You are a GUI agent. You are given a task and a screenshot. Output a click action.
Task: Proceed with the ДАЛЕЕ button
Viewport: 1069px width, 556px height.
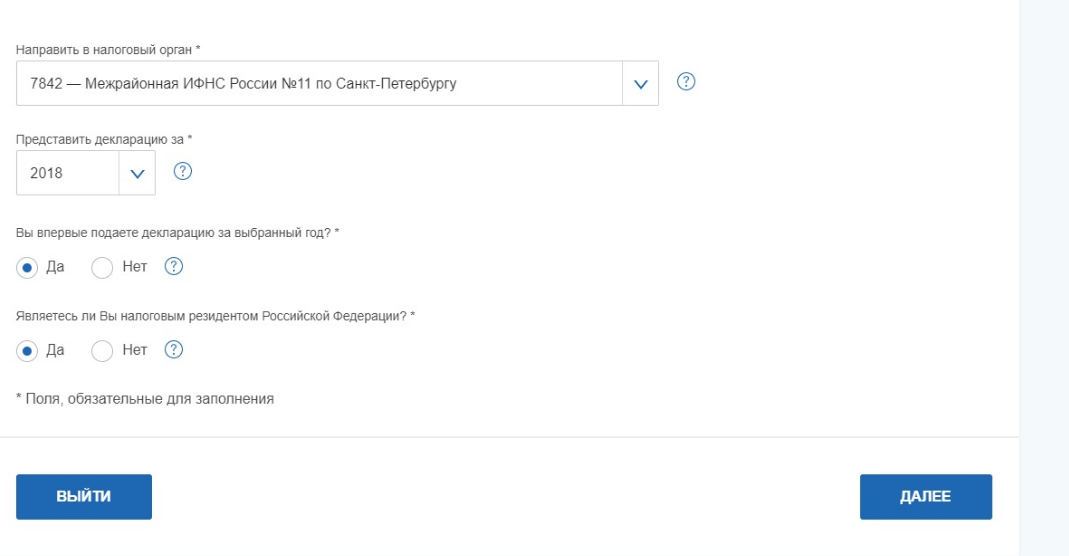coord(926,497)
